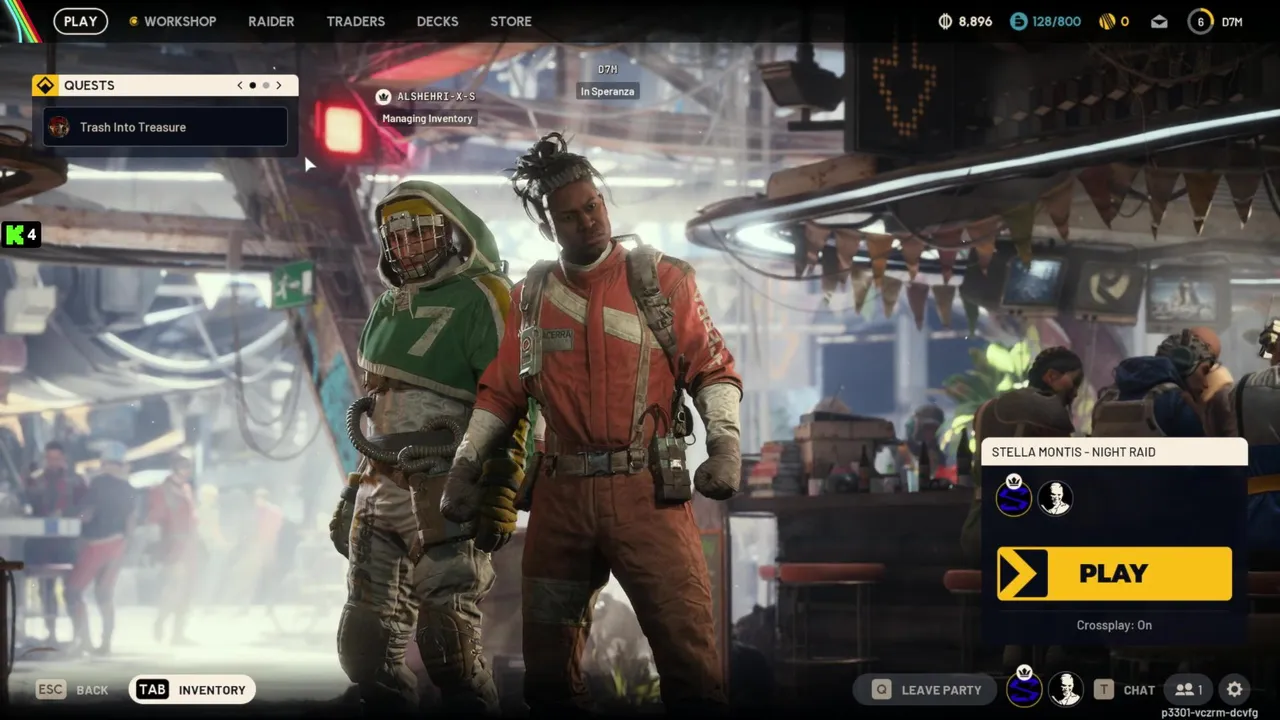The width and height of the screenshot is (1280, 720).
Task: Go to previous quest page arrow
Action: [240, 86]
